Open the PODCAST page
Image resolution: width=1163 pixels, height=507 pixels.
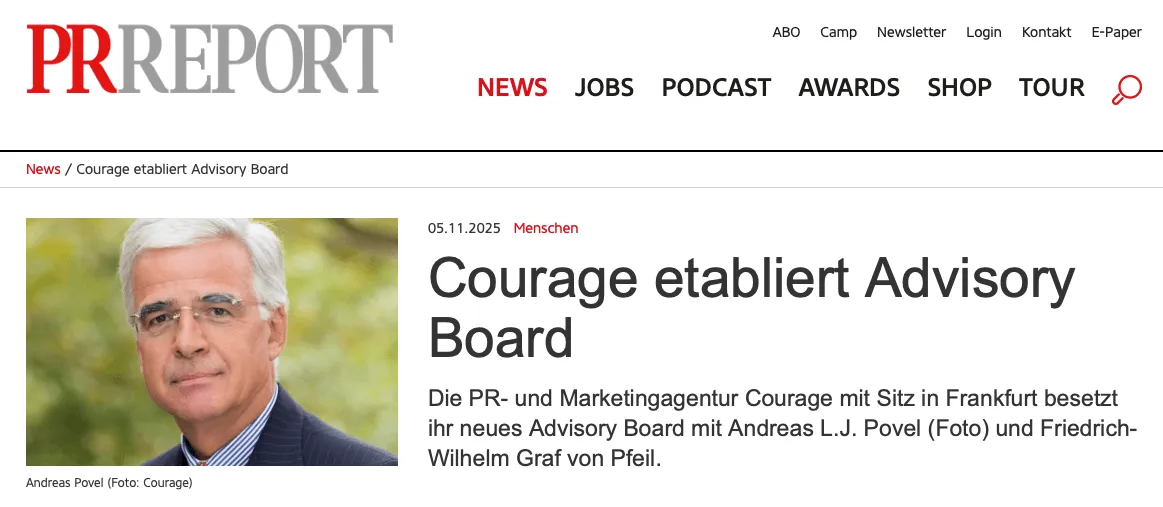tap(716, 88)
